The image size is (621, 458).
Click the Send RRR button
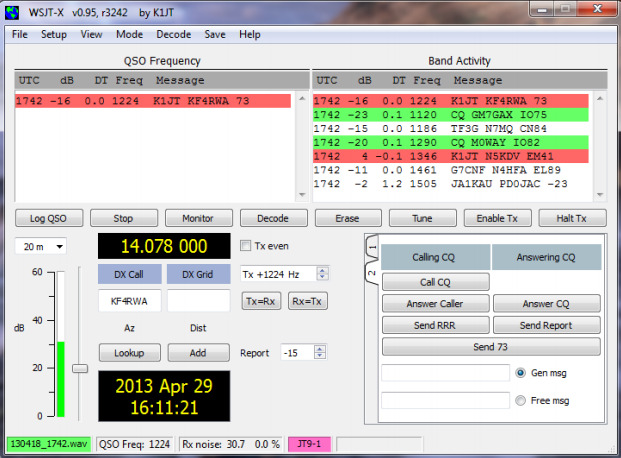[435, 325]
